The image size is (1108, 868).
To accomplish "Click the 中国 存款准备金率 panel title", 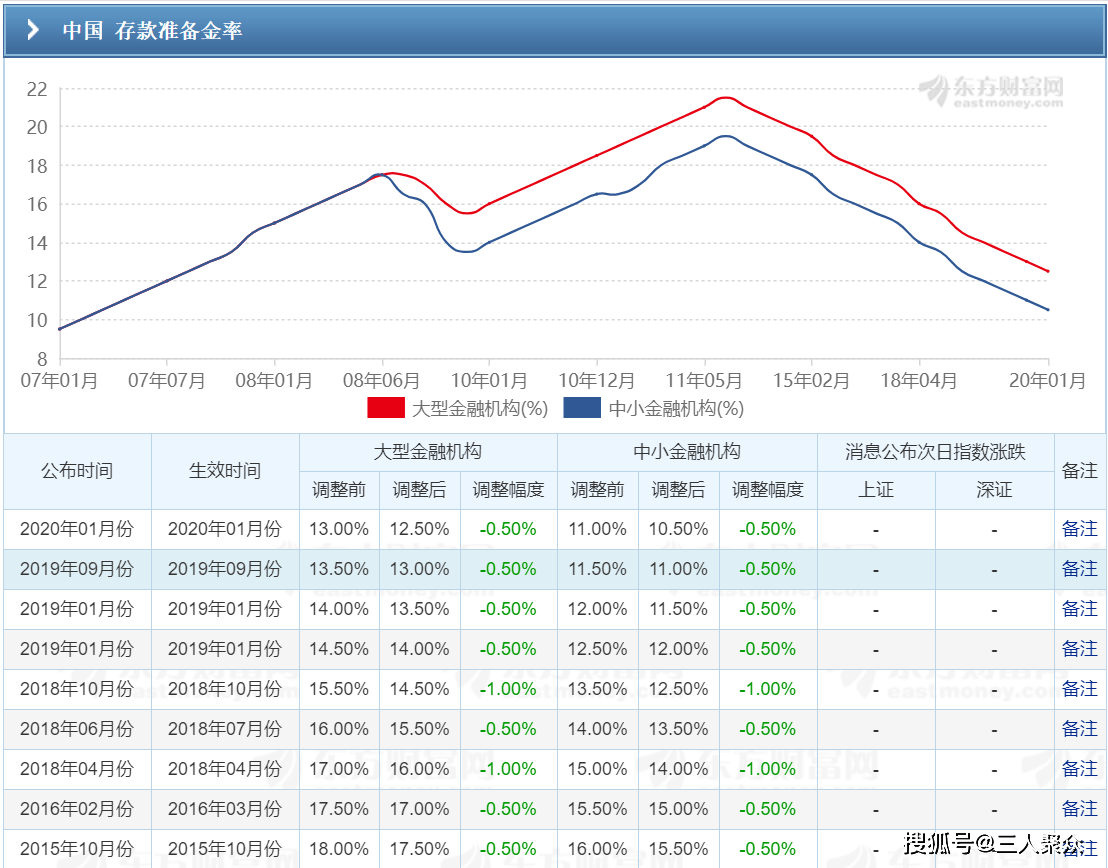I will (x=152, y=30).
